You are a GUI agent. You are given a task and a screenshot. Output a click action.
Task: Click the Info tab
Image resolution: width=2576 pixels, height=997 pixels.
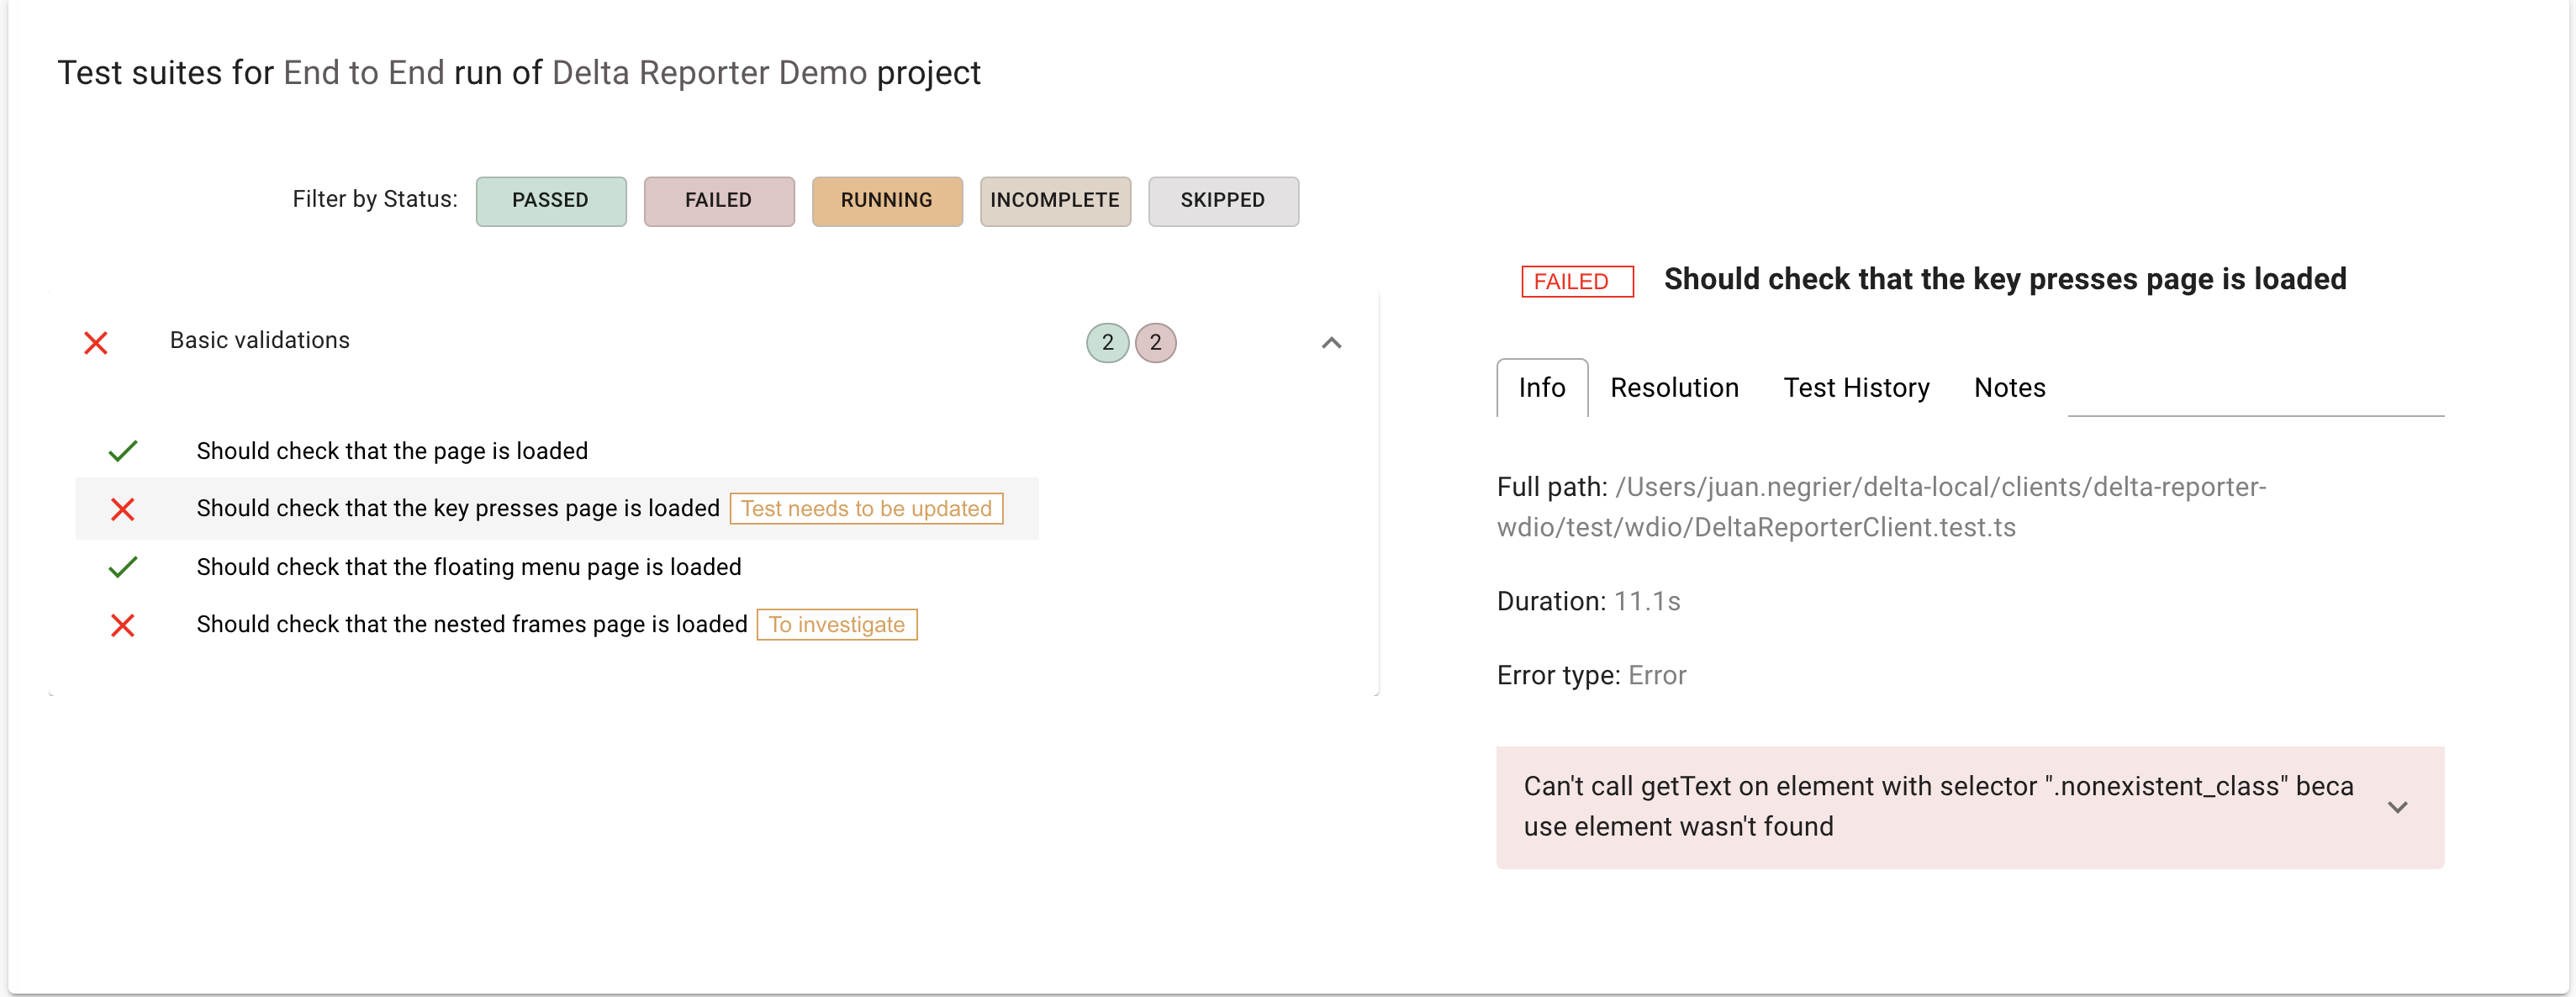coord(1543,388)
